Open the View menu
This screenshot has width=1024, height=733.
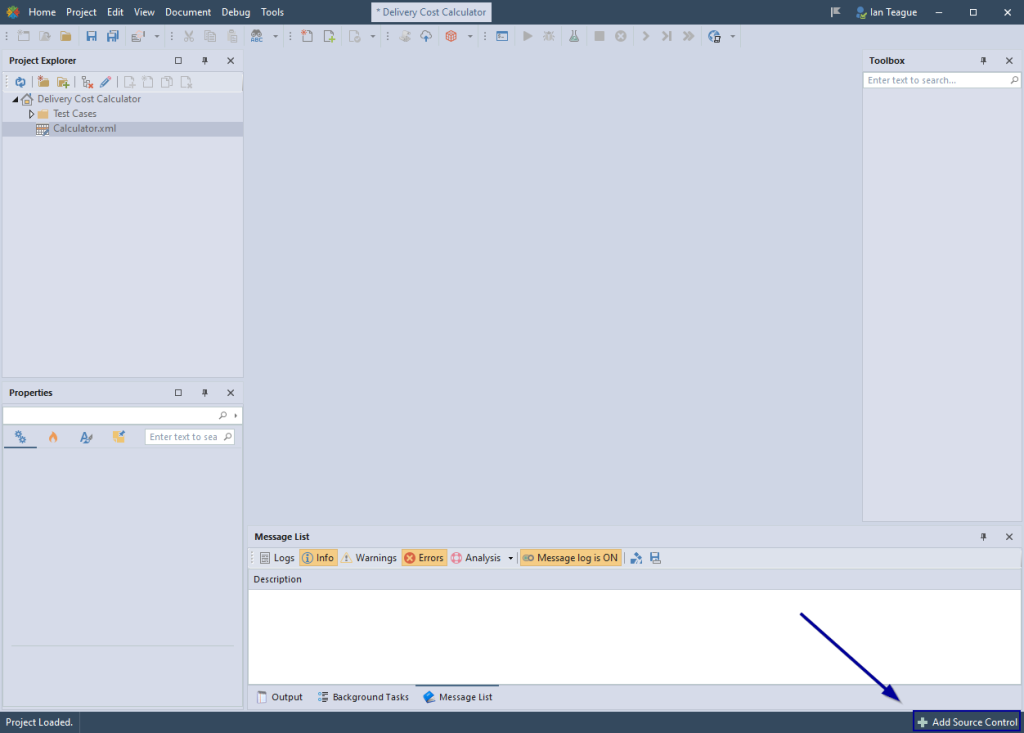pyautogui.click(x=144, y=12)
